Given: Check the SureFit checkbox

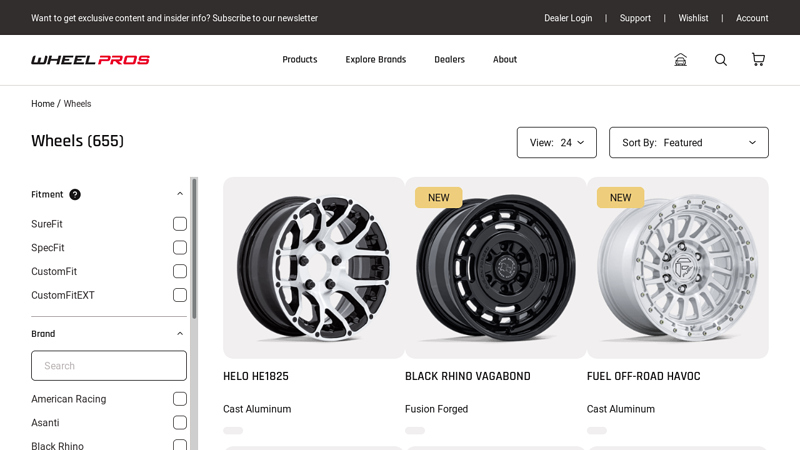Looking at the screenshot, I should 180,224.
